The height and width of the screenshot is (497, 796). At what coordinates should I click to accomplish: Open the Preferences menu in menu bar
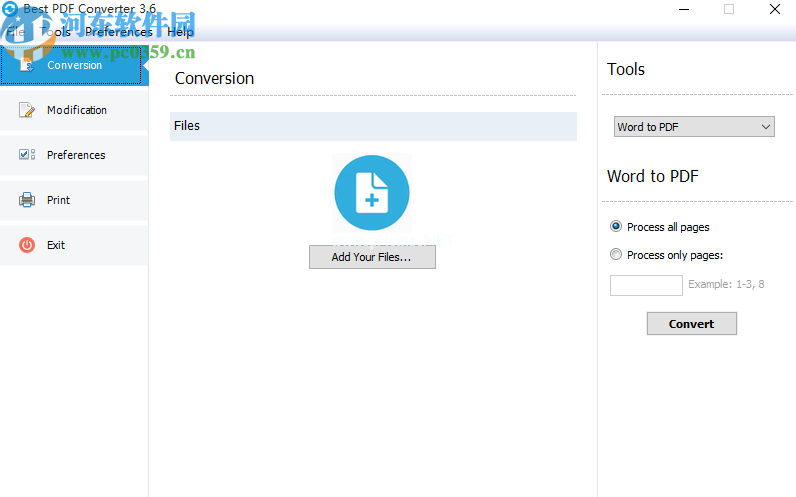click(x=118, y=32)
